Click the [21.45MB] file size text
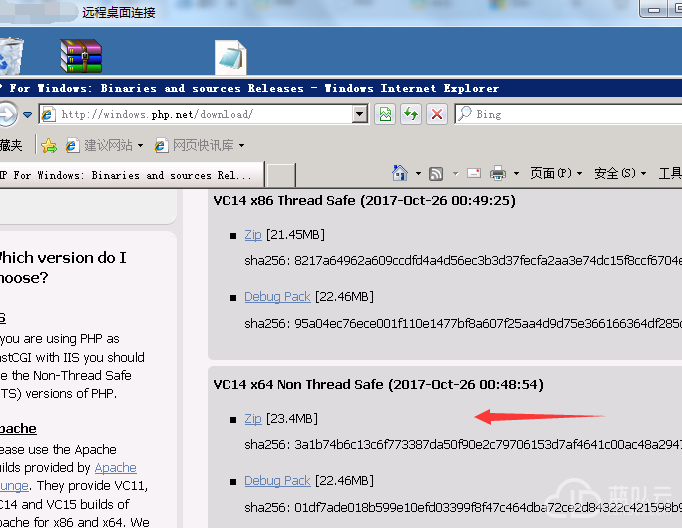The image size is (682, 528). pyautogui.click(x=295, y=235)
